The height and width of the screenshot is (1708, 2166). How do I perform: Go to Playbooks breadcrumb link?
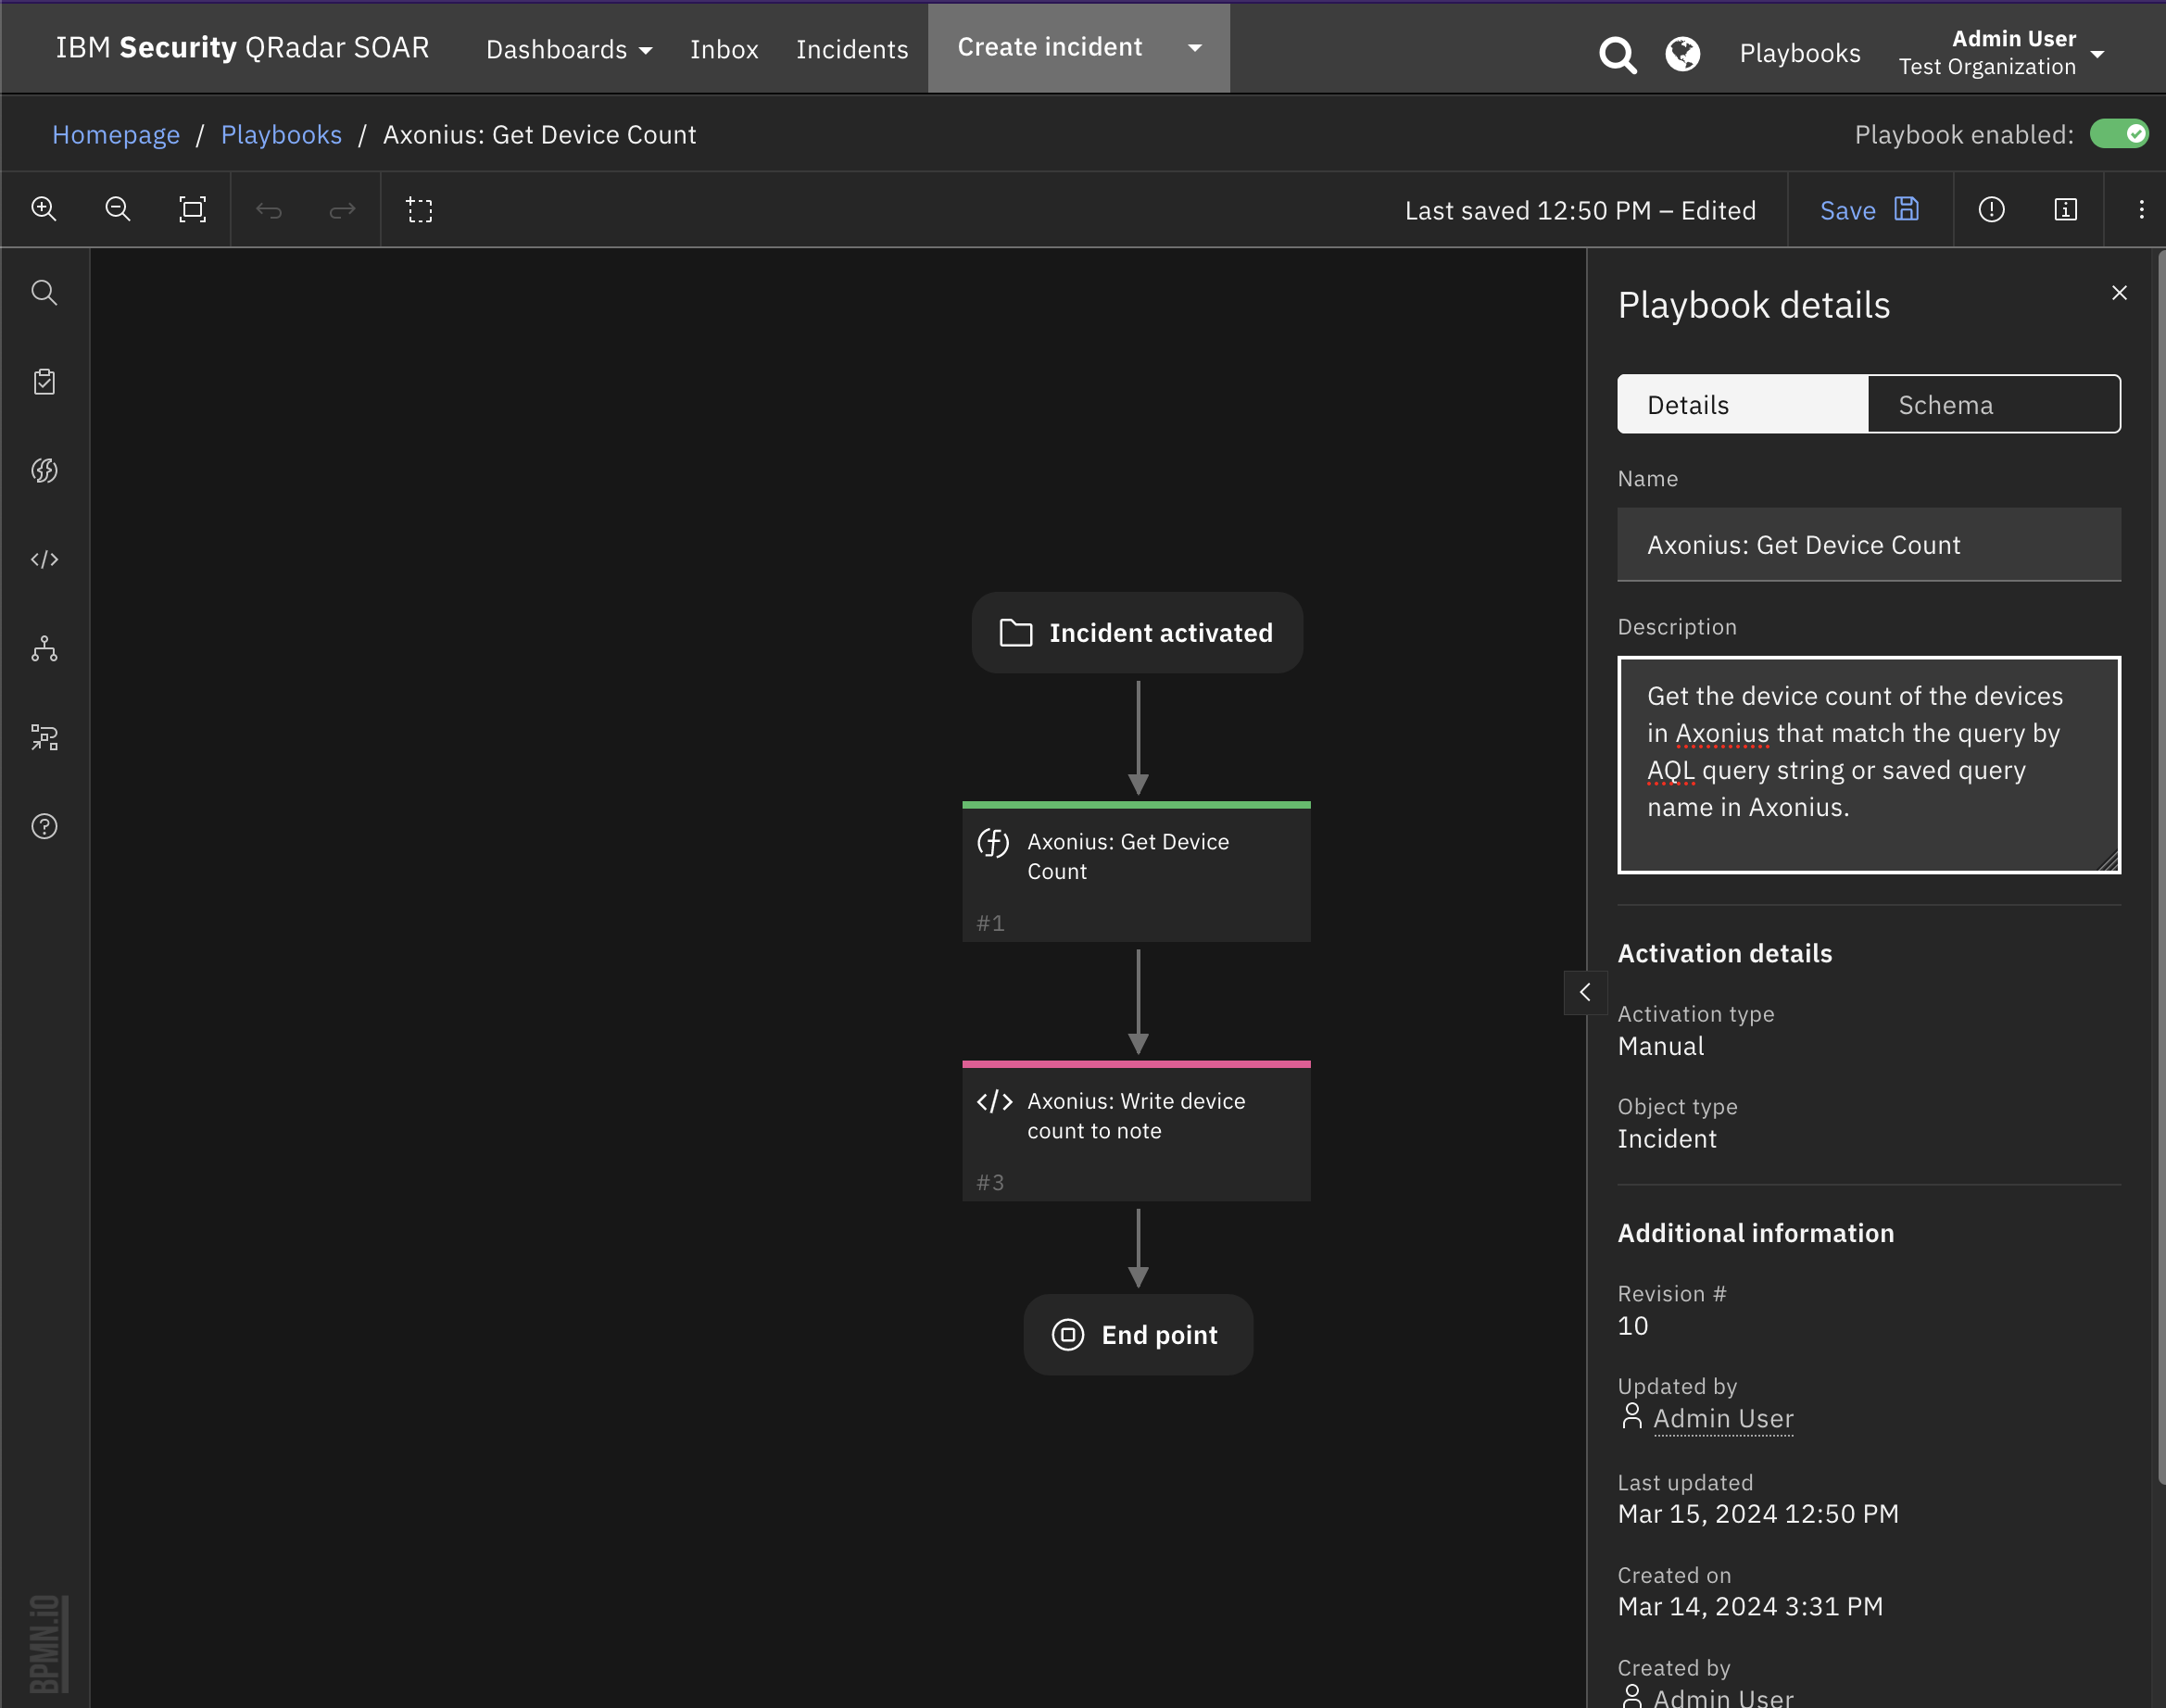click(x=281, y=134)
